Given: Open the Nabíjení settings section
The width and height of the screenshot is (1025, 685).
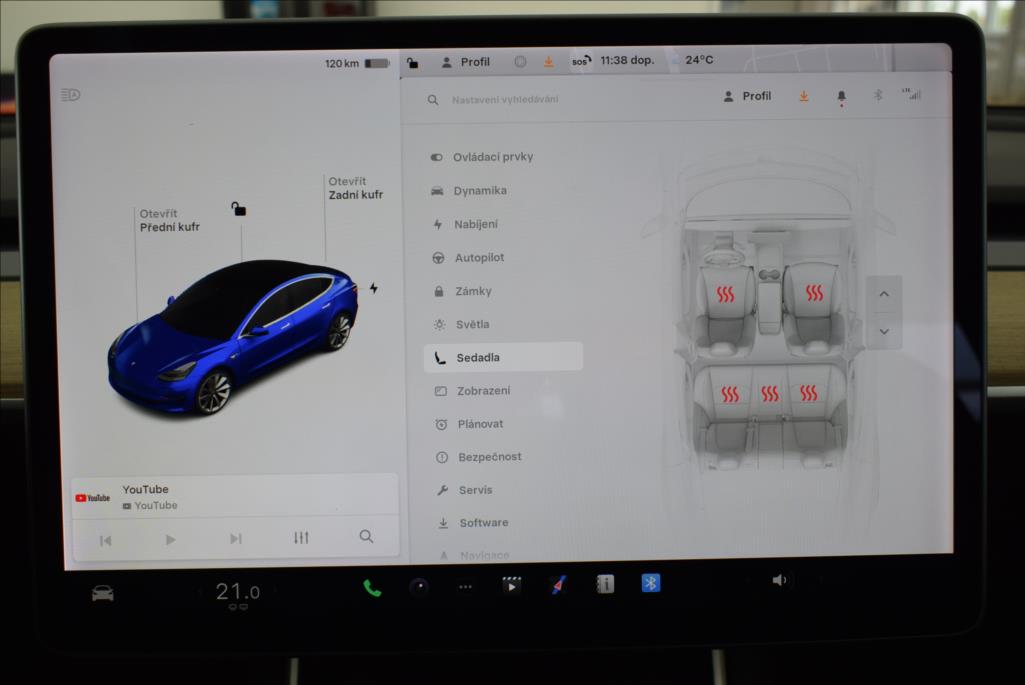Looking at the screenshot, I should click(475, 224).
